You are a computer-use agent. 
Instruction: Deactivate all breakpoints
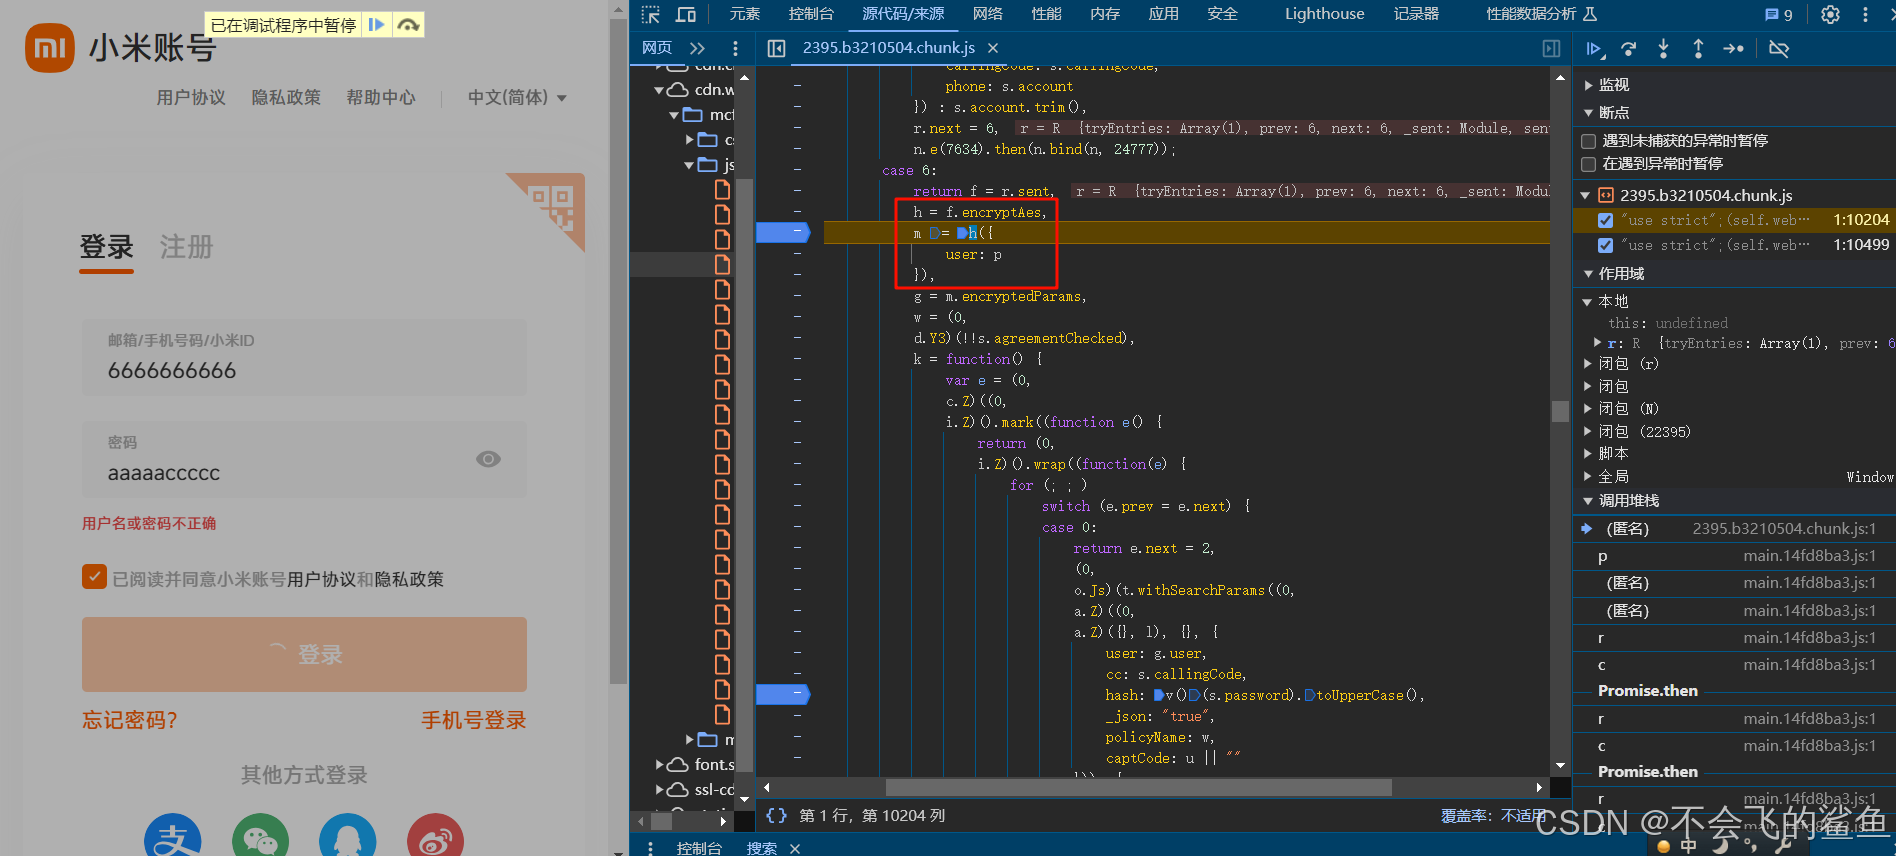tap(1779, 48)
